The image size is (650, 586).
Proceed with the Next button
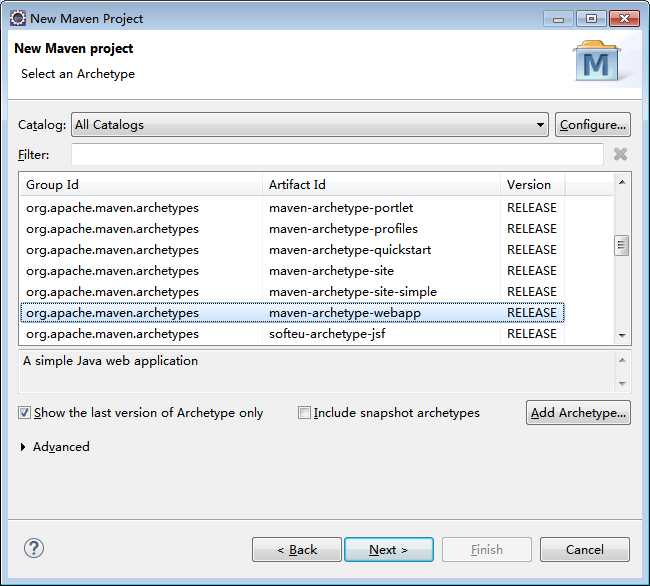pyautogui.click(x=389, y=550)
